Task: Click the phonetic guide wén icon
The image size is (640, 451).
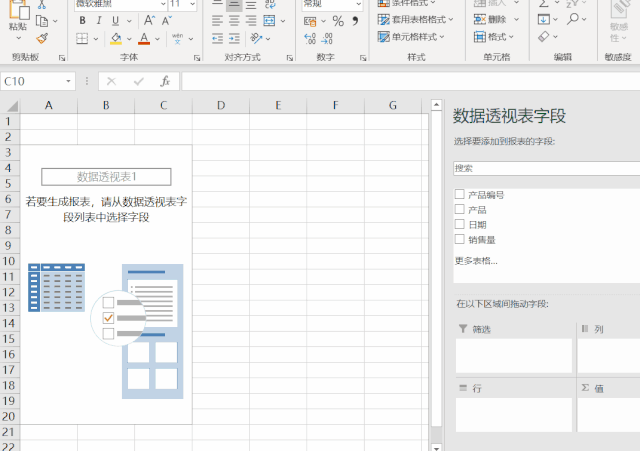Action: pyautogui.click(x=178, y=39)
